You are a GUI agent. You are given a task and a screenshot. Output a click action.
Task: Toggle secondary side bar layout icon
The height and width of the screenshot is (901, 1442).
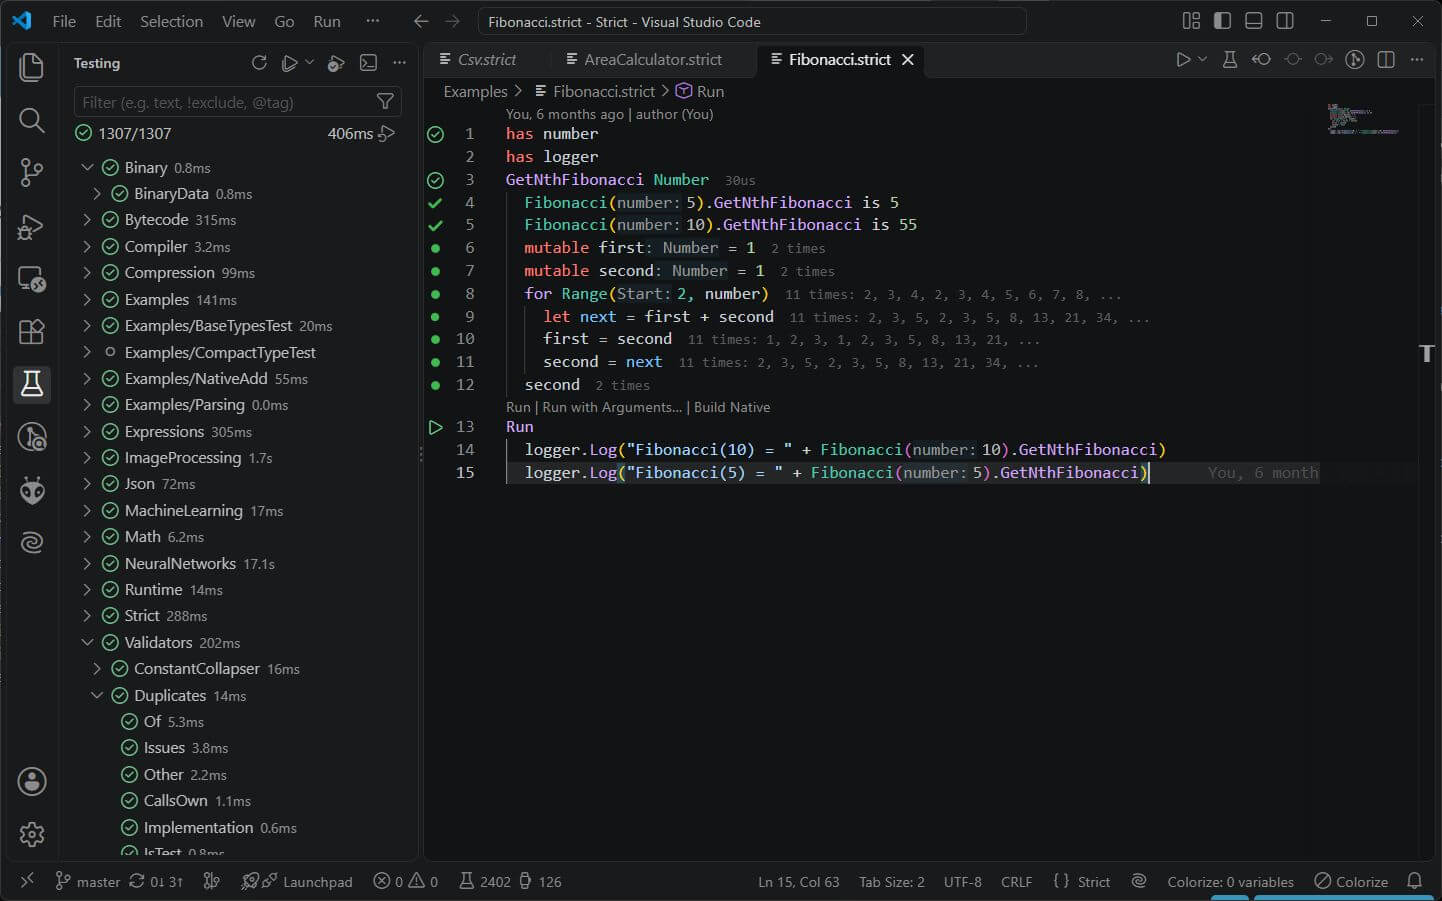coord(1285,21)
